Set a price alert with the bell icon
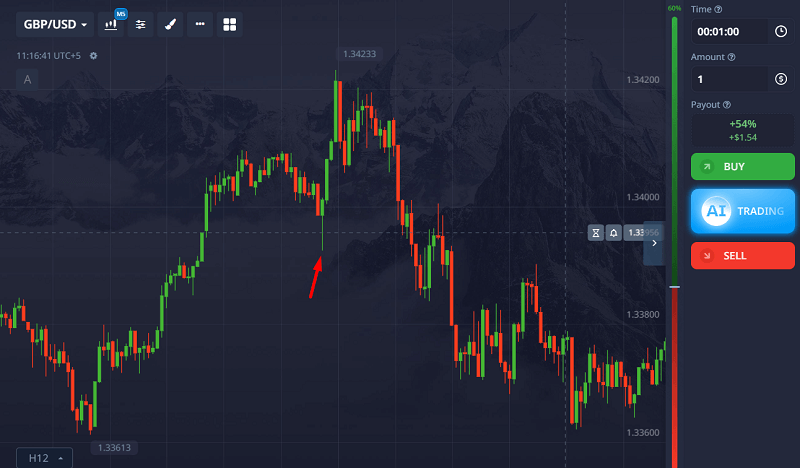 [x=613, y=232]
